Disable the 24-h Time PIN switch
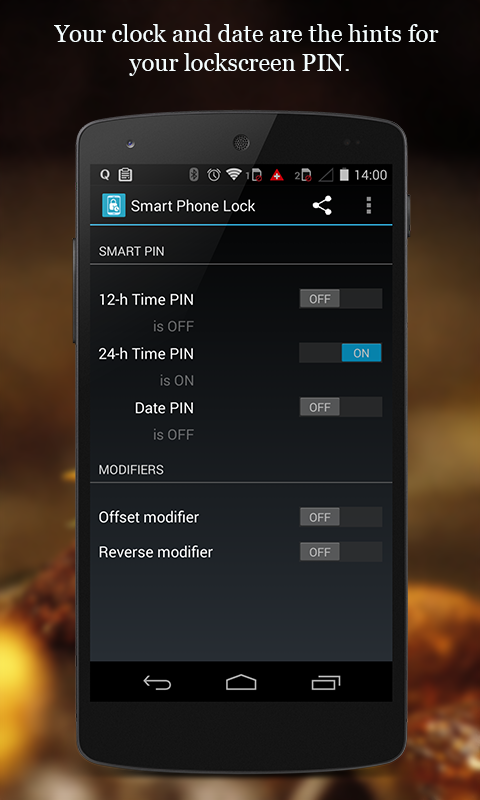The height and width of the screenshot is (800, 480). [340, 353]
